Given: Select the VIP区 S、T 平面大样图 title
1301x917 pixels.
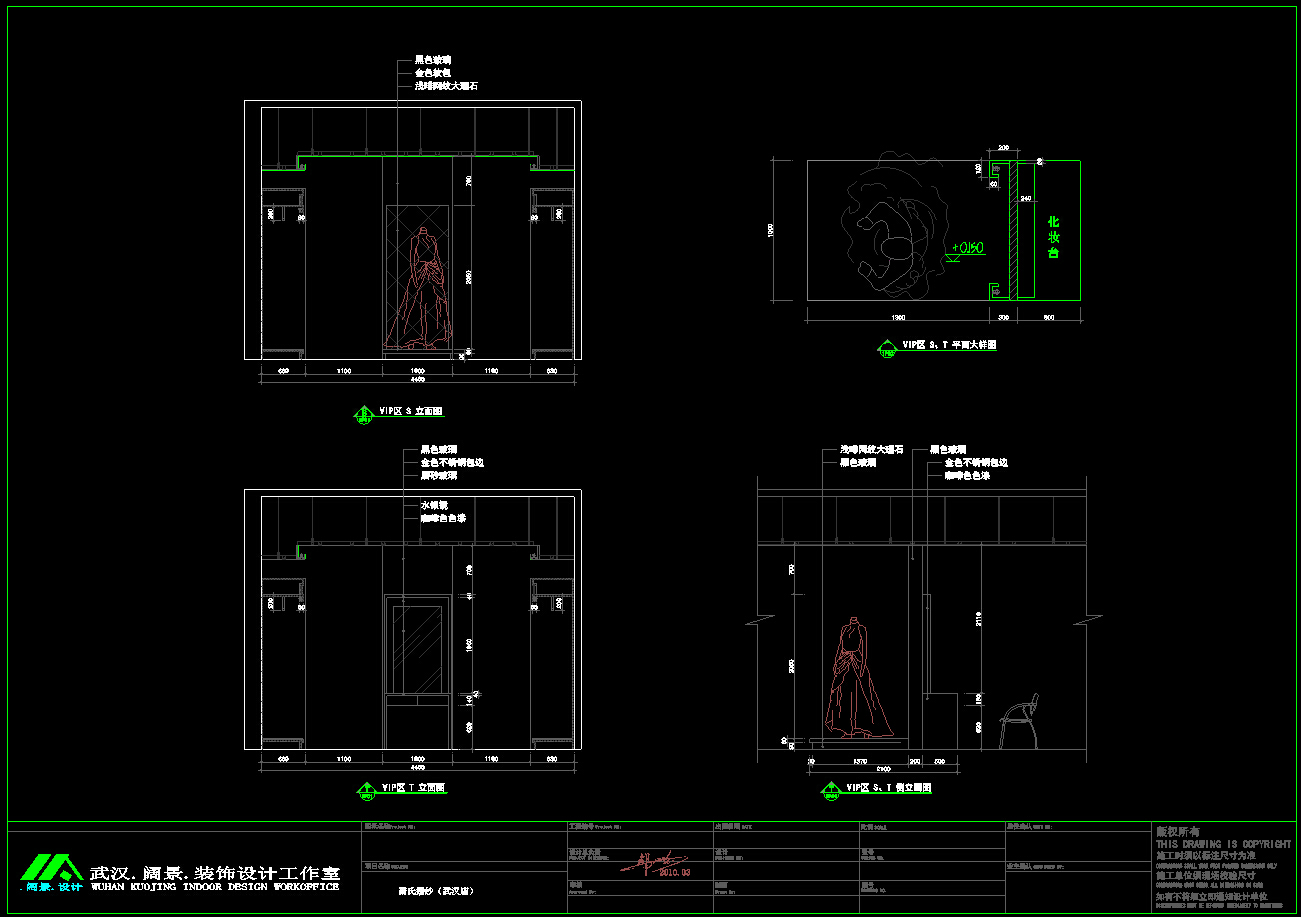Looking at the screenshot, I should coord(950,344).
